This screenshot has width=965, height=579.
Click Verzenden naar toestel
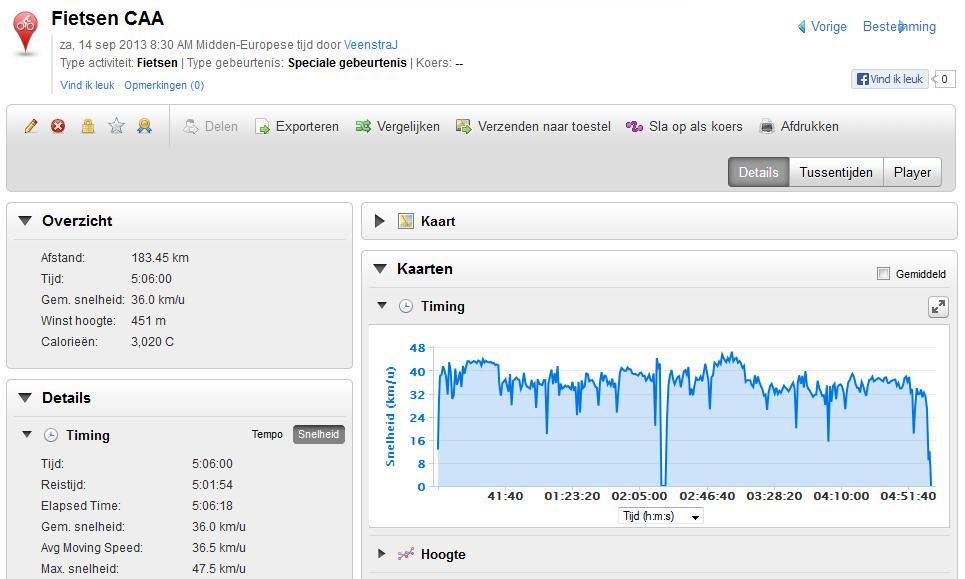533,126
